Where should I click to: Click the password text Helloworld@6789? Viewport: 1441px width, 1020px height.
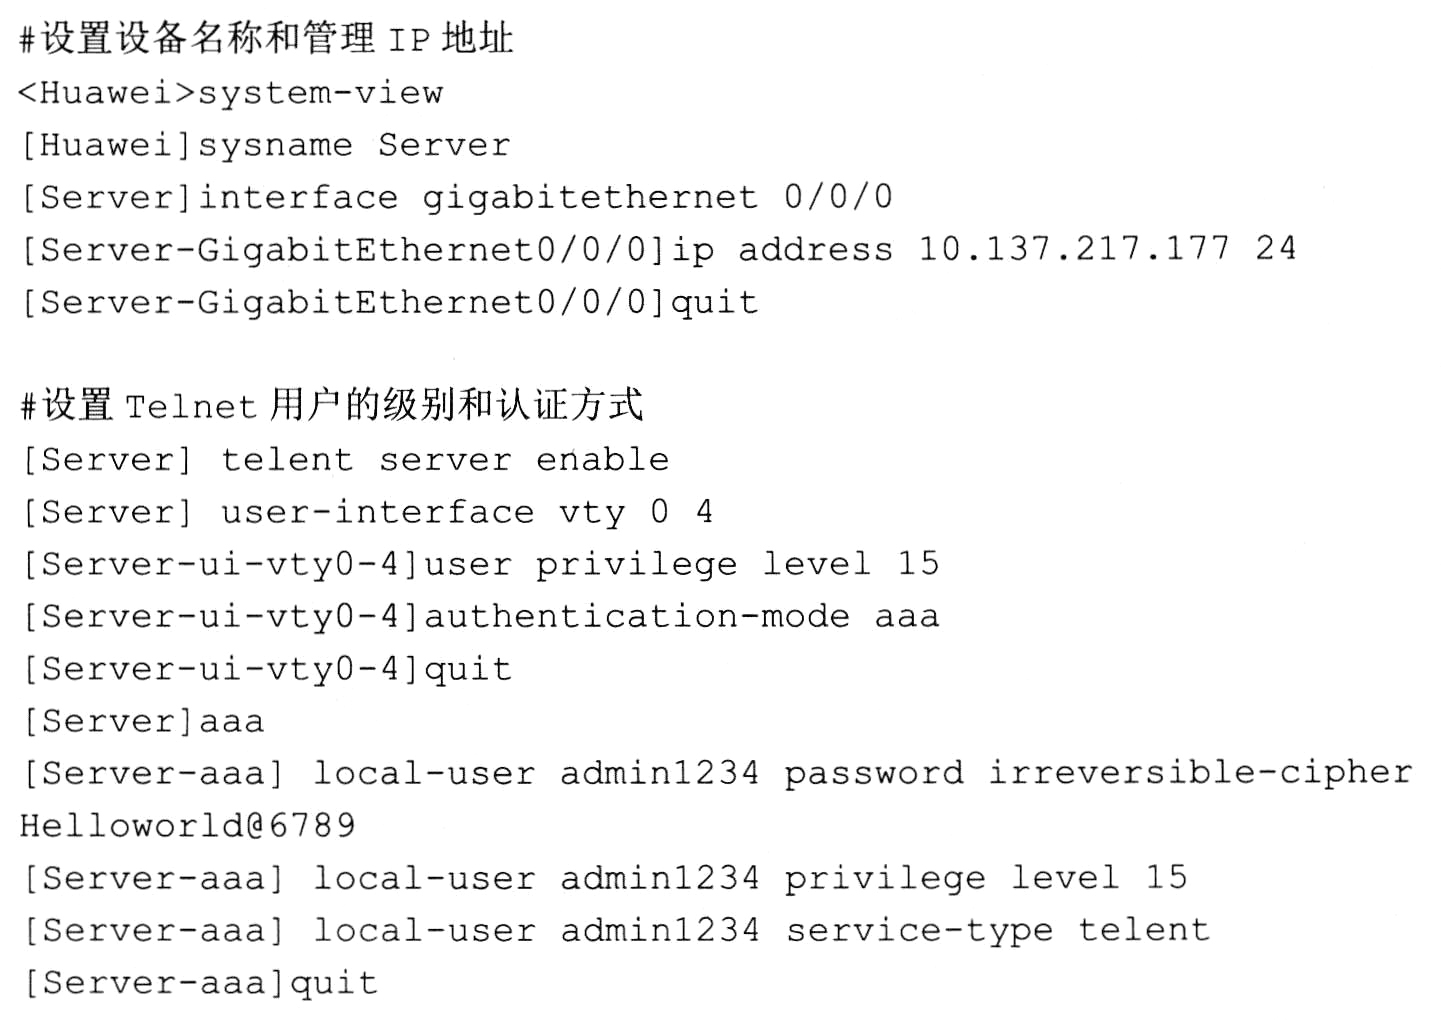pyautogui.click(x=188, y=825)
